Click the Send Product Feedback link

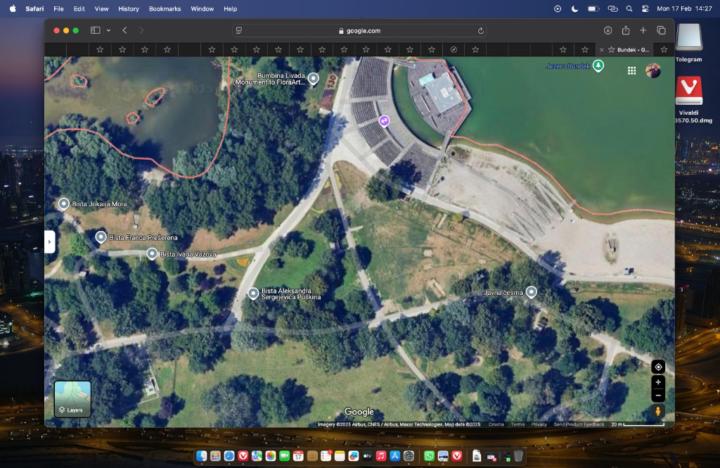pos(577,424)
